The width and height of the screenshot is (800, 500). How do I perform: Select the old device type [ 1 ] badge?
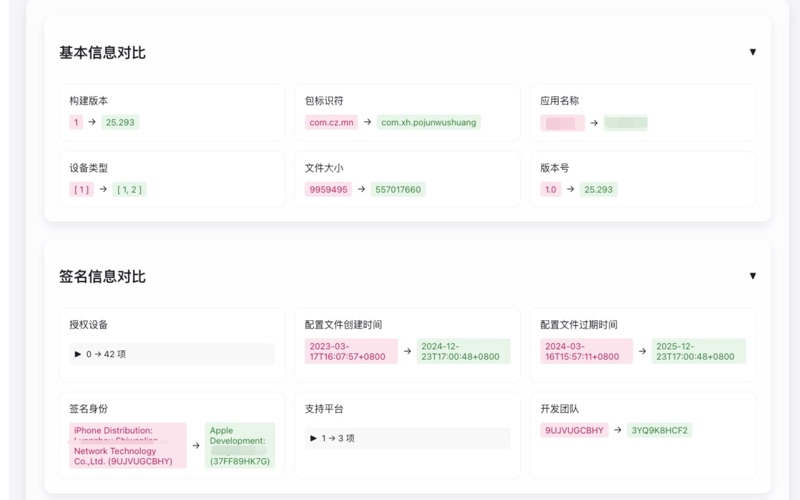click(81, 189)
